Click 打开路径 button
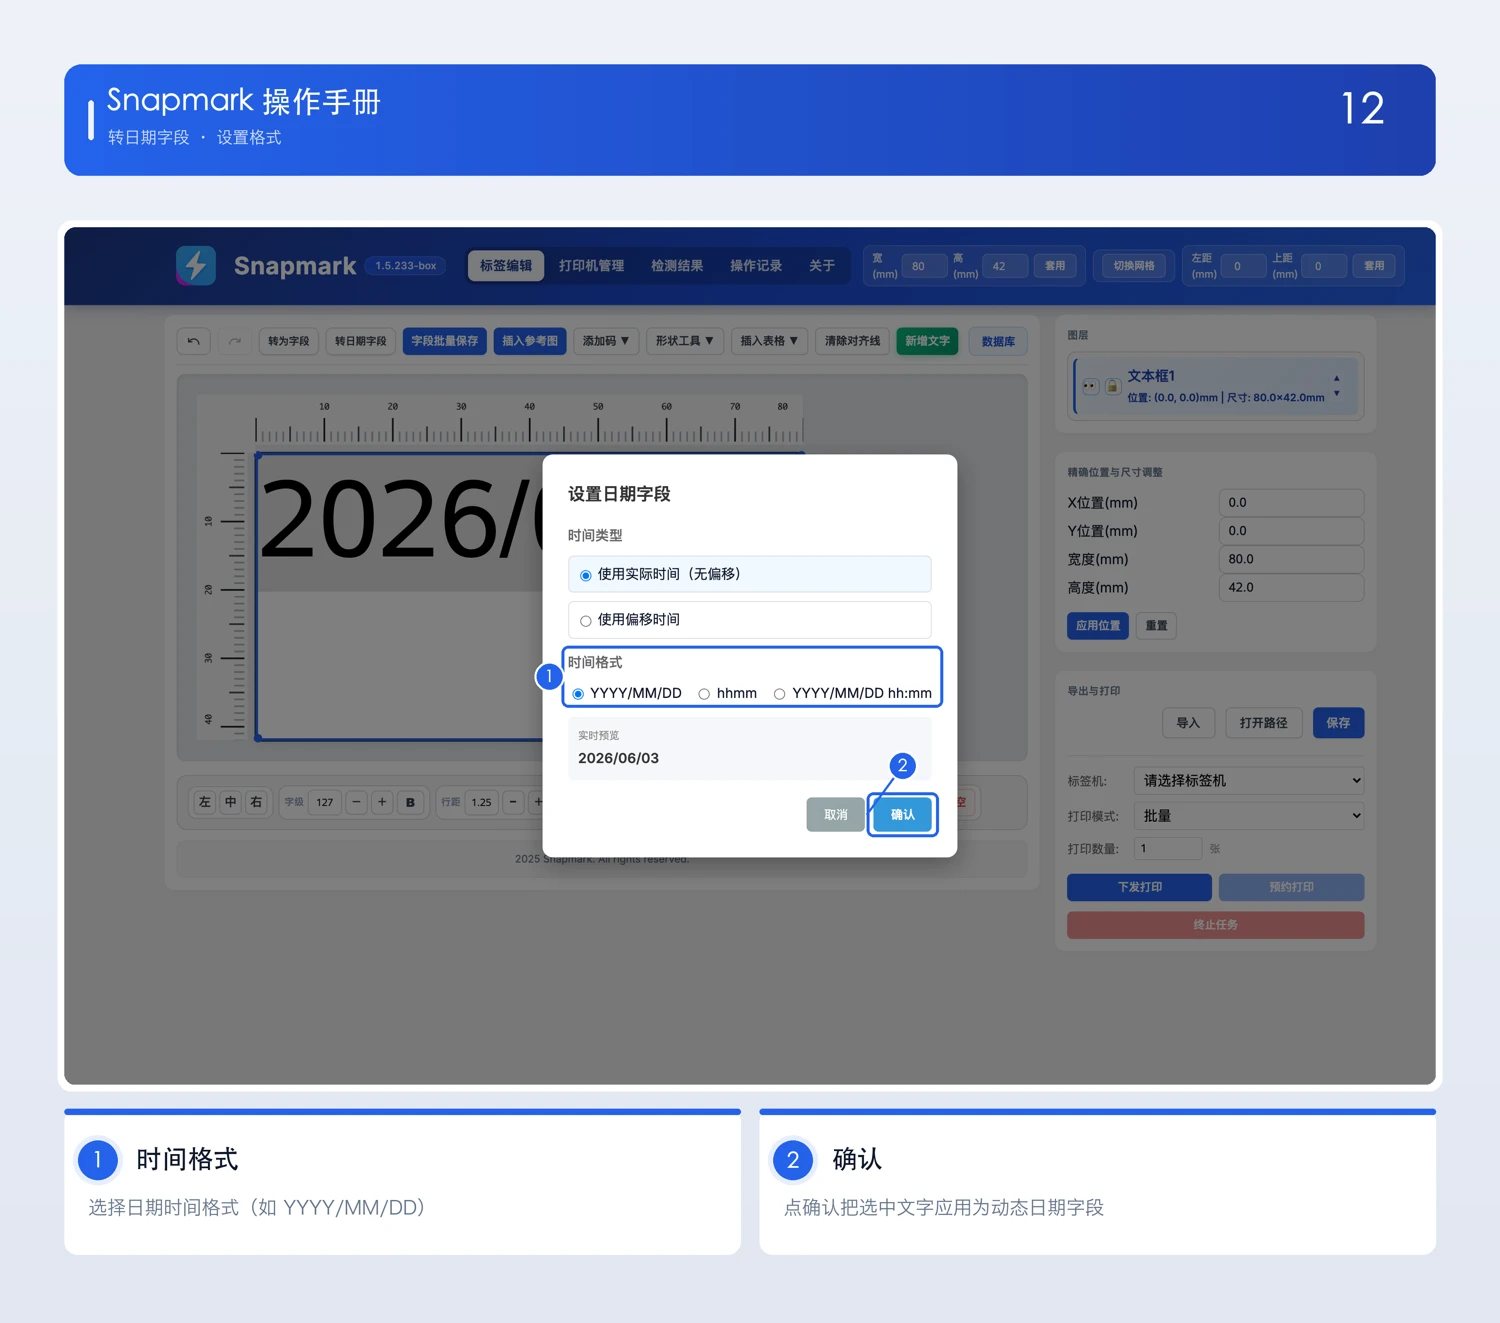 pos(1263,723)
